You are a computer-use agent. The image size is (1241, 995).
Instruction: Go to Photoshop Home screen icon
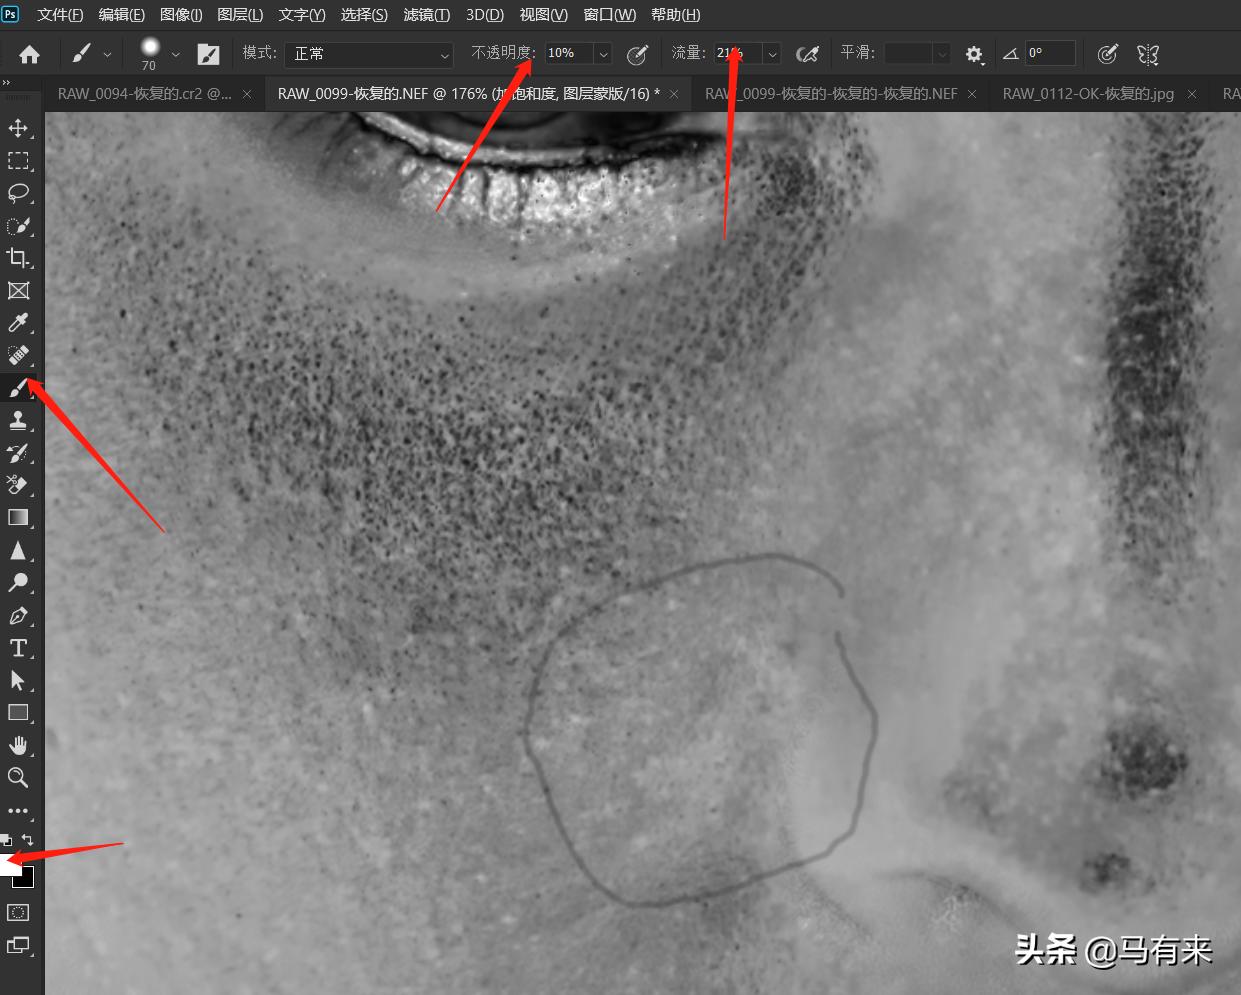pyautogui.click(x=30, y=54)
